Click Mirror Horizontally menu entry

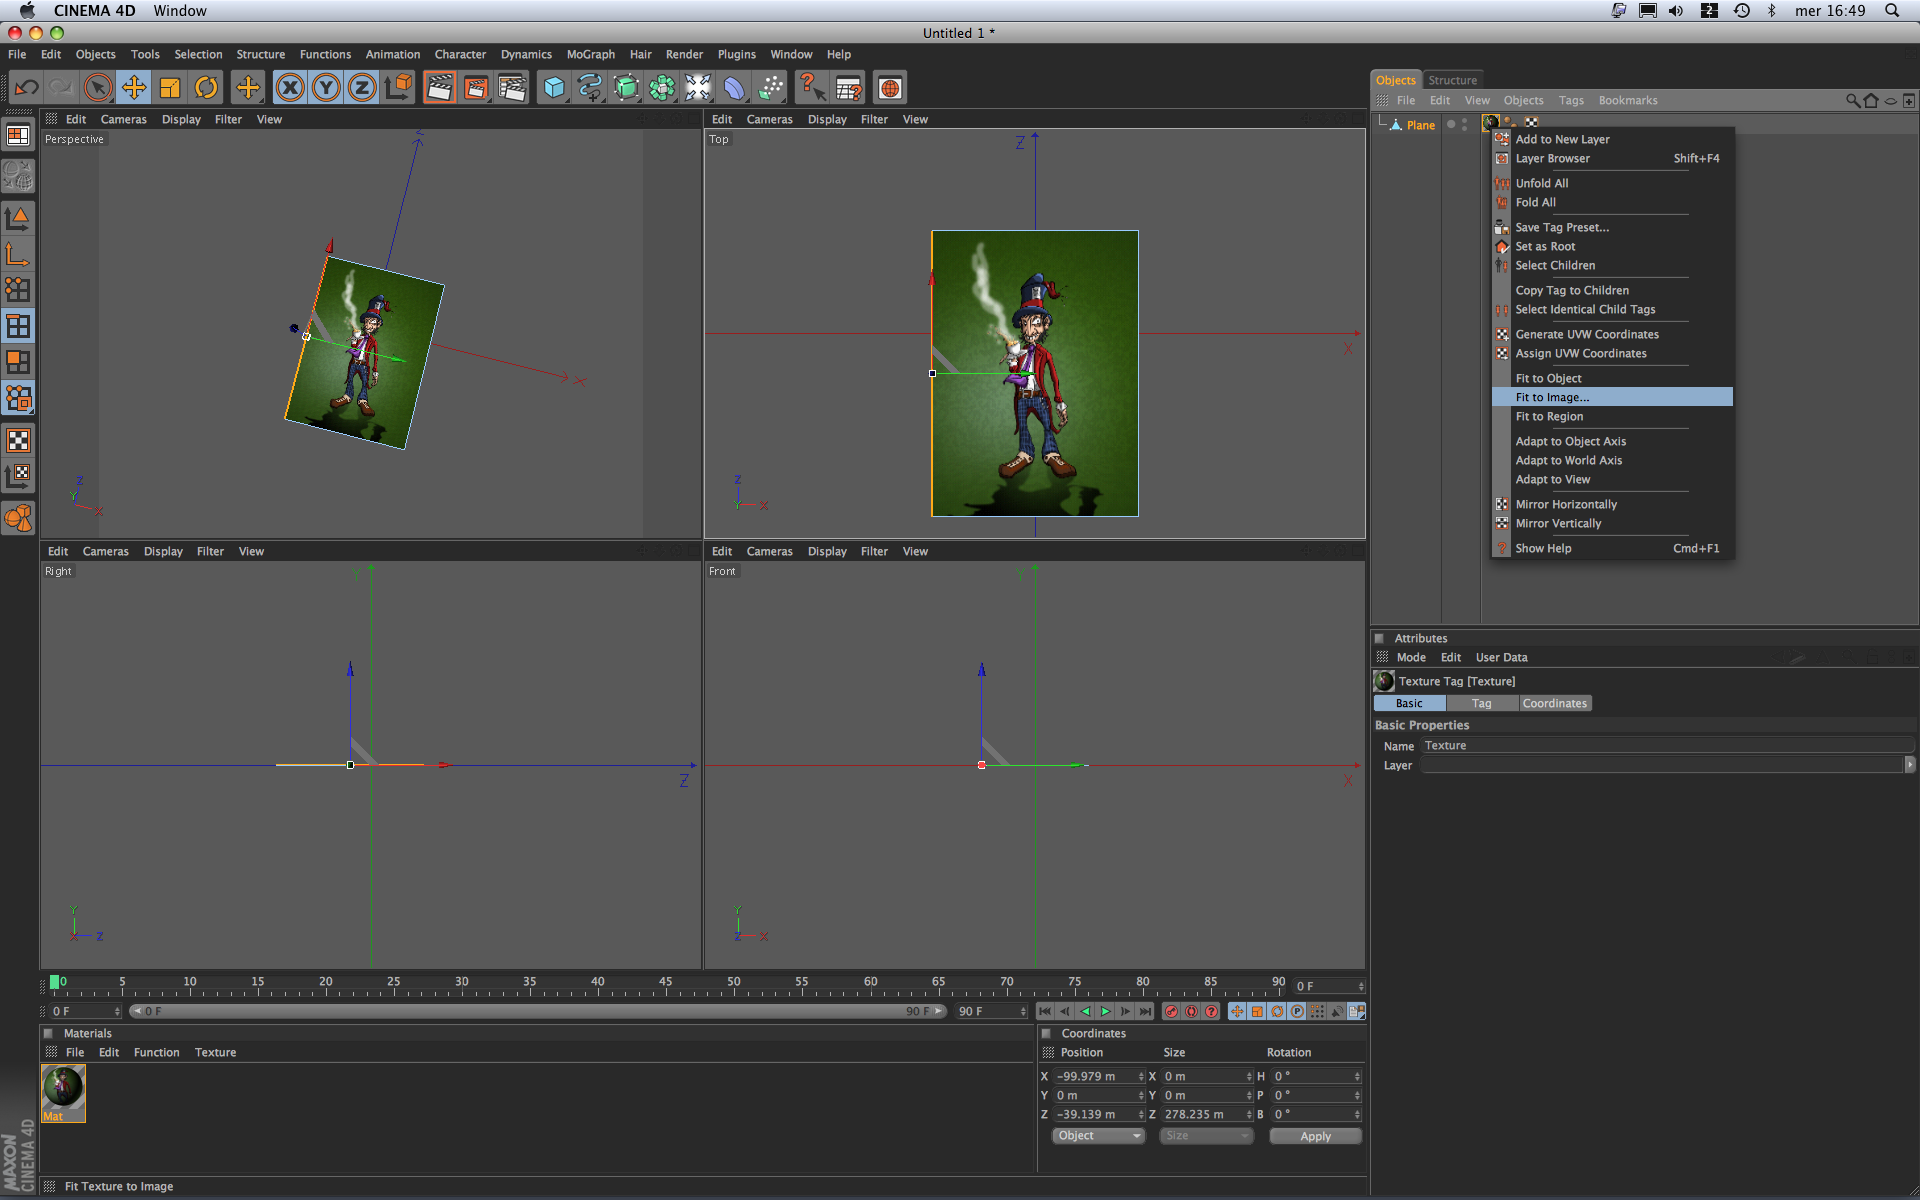[1565, 504]
